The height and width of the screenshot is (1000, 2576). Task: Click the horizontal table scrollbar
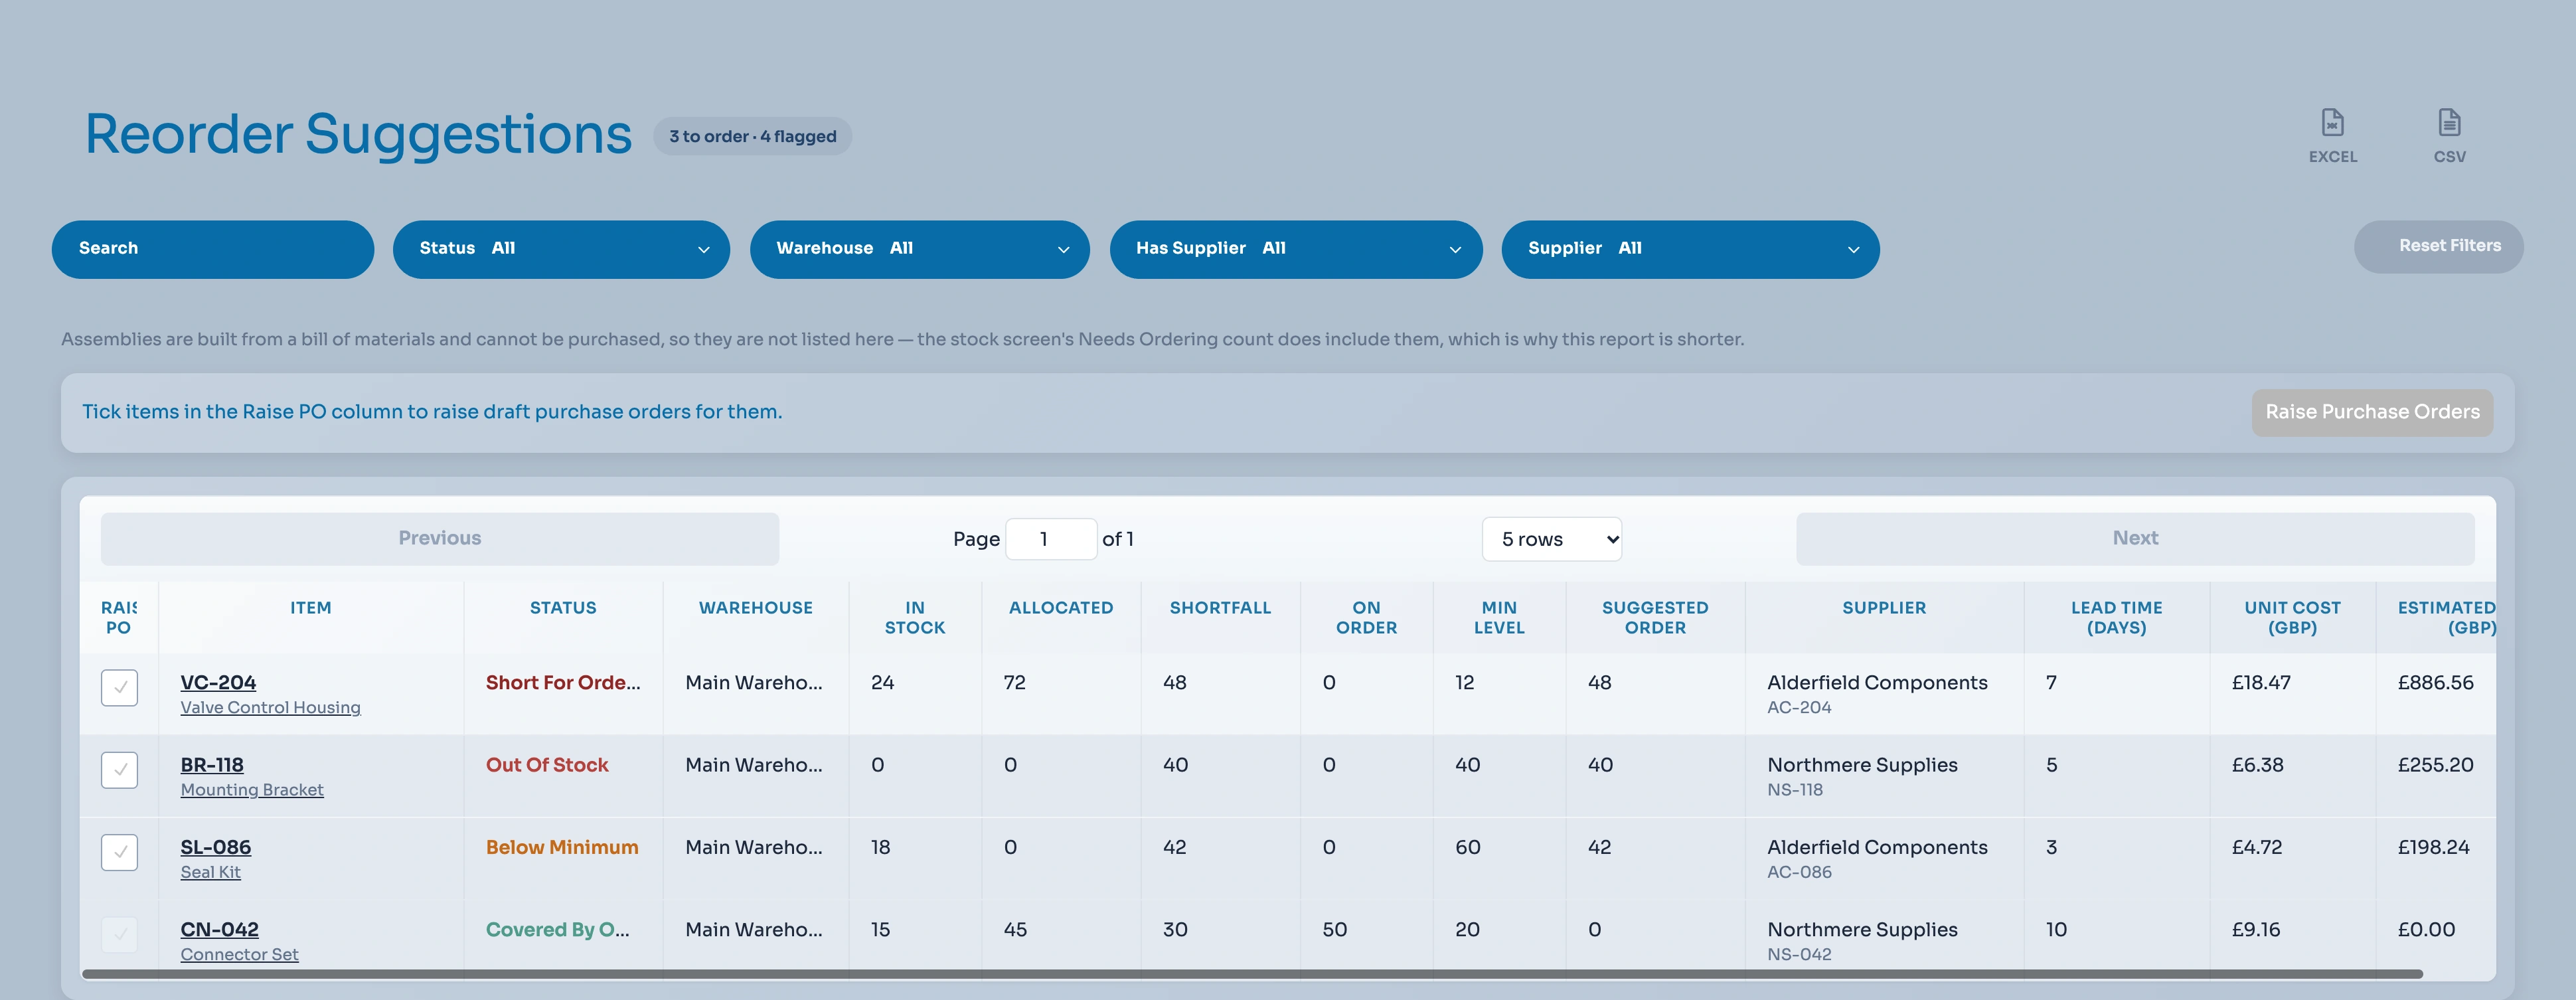(1252, 973)
